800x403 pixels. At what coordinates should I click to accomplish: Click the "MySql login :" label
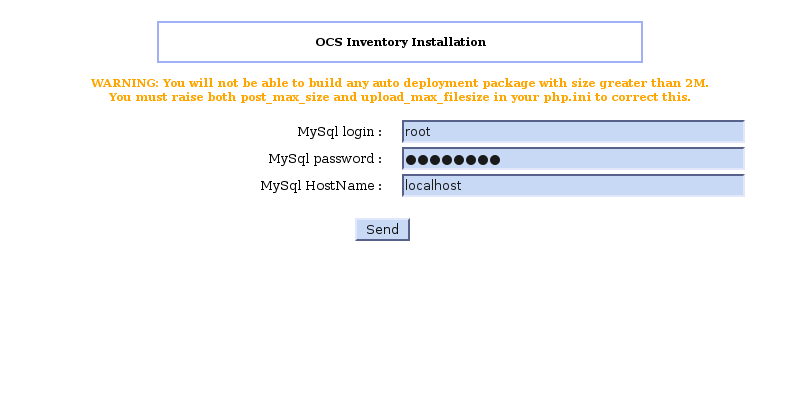[x=339, y=132]
